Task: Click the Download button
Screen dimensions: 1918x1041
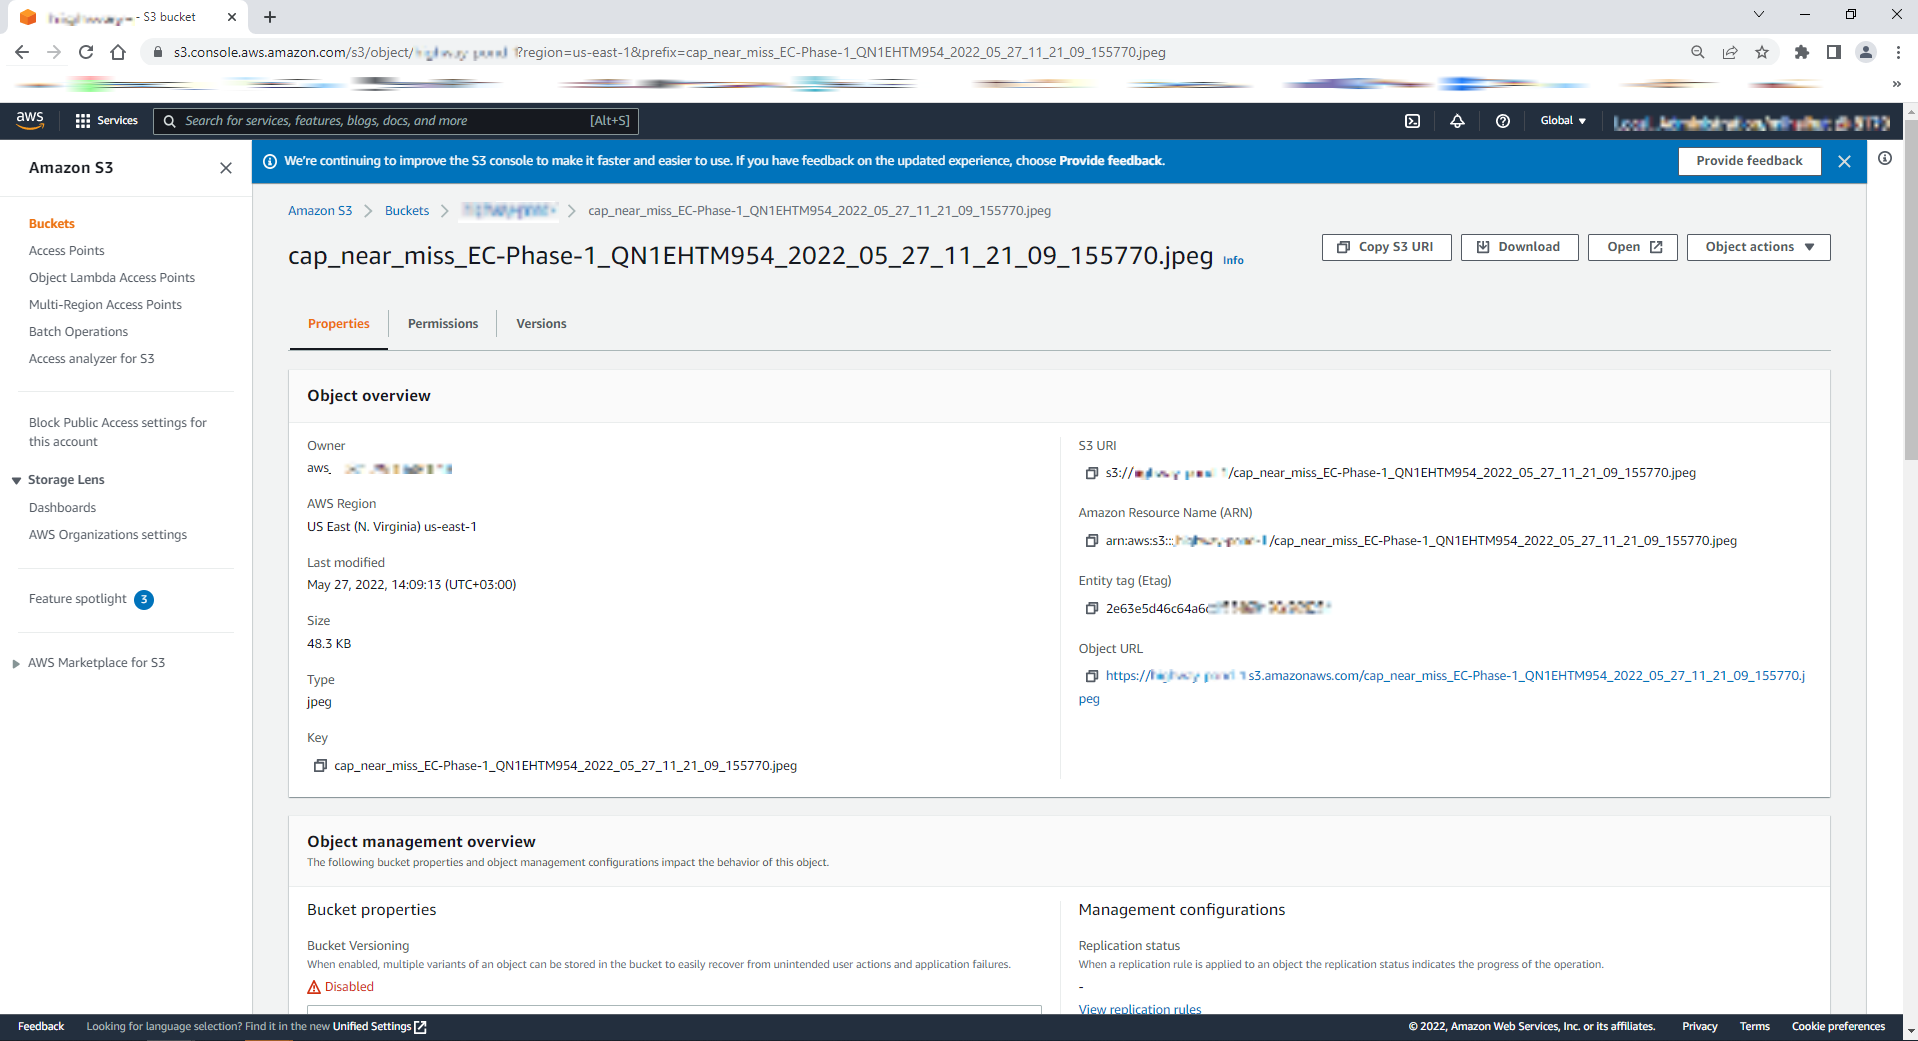Action: click(x=1519, y=247)
